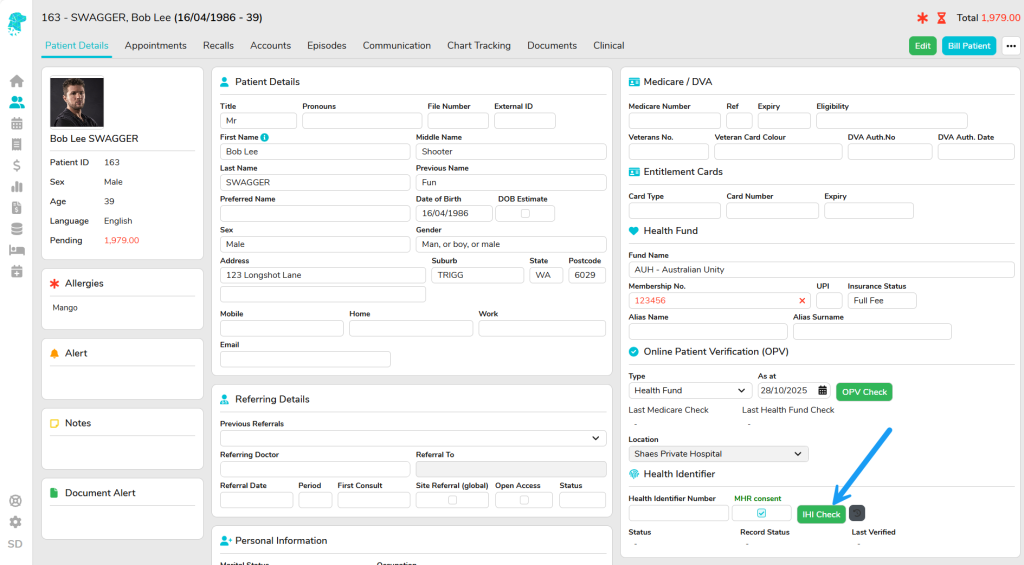The width and height of the screenshot is (1024, 565).
Task: Click the hospital bed icon in sidebar
Action: click(16, 250)
